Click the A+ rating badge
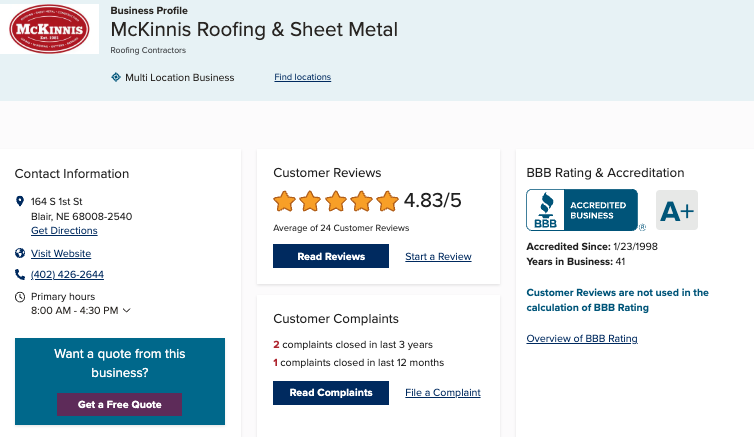The width and height of the screenshot is (754, 437). [677, 210]
